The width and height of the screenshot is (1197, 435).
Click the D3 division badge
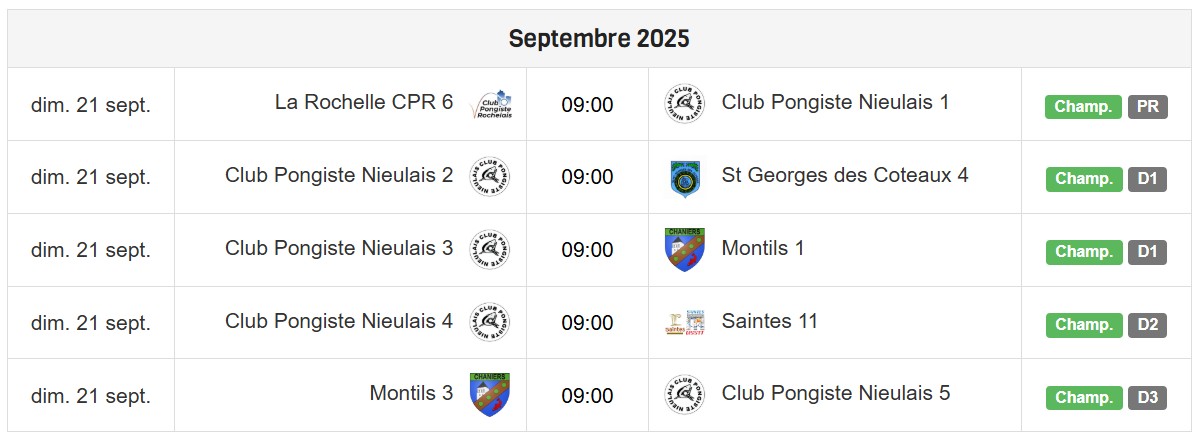1147,398
